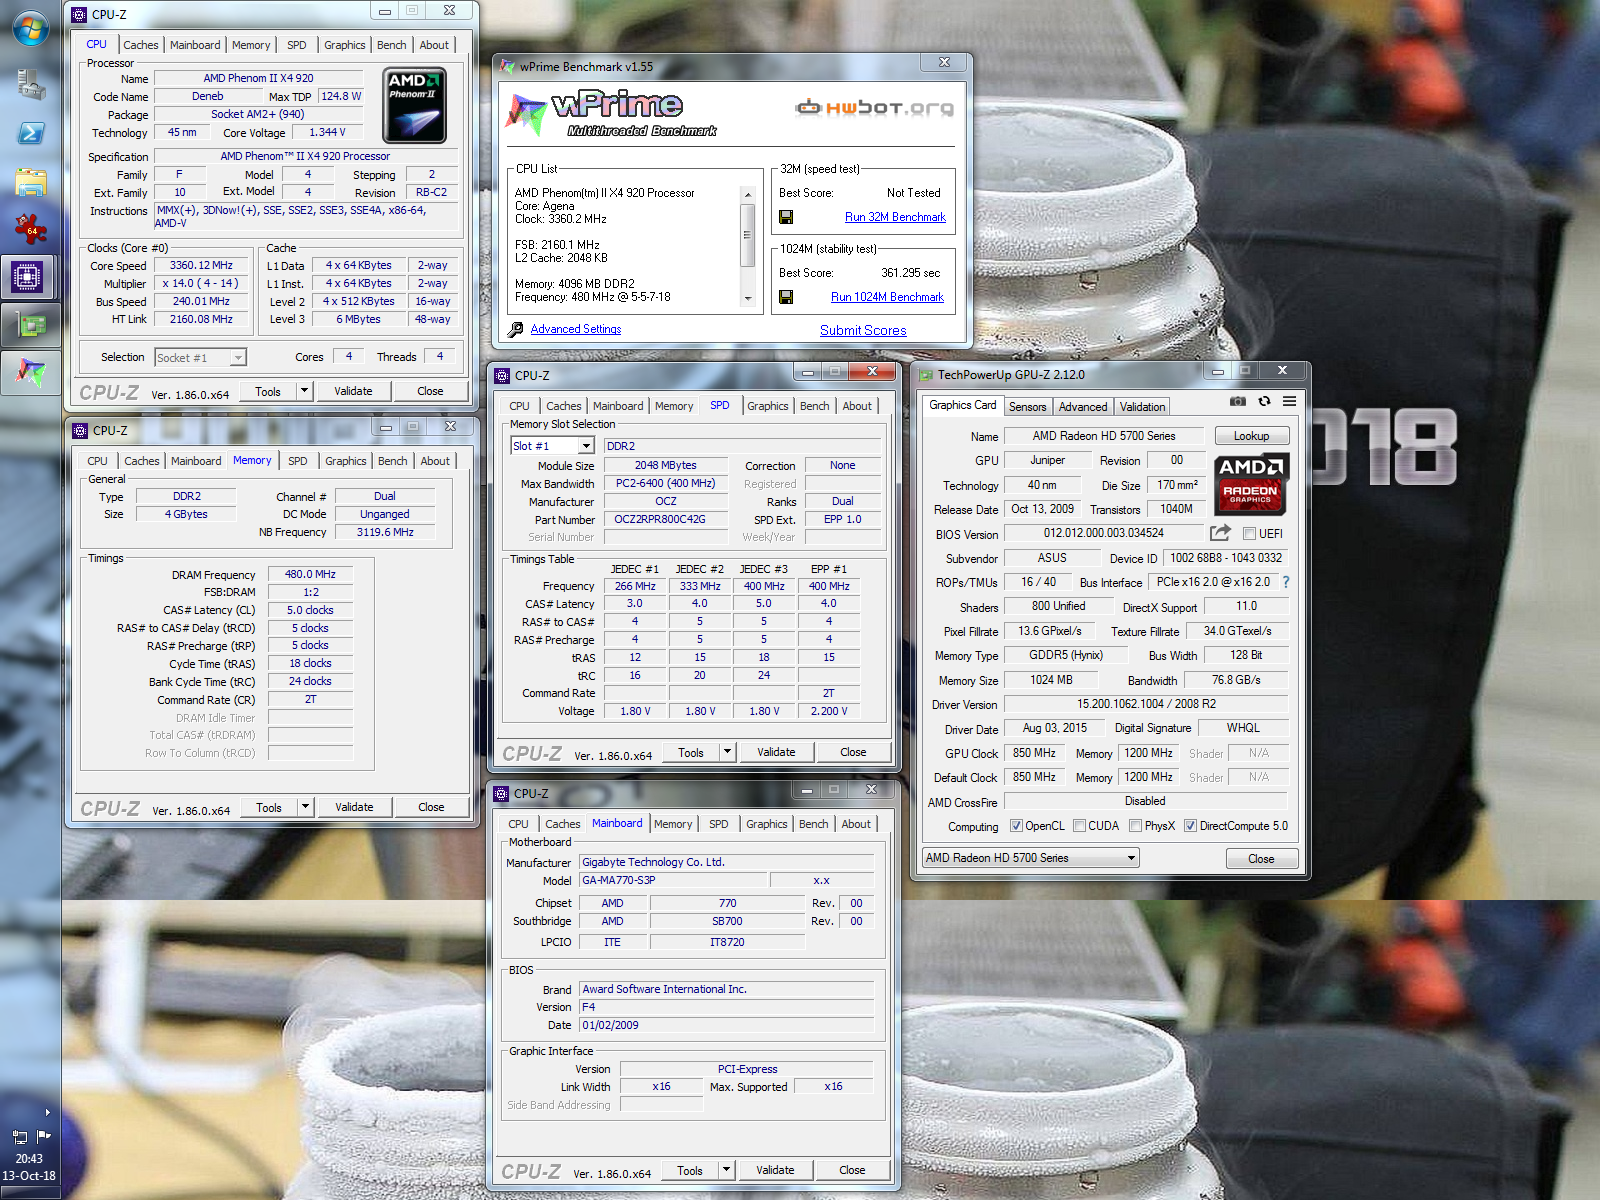Viewport: 1600px width, 1200px height.
Task: Click the GA-MA770-S3P model field
Action: 673,880
